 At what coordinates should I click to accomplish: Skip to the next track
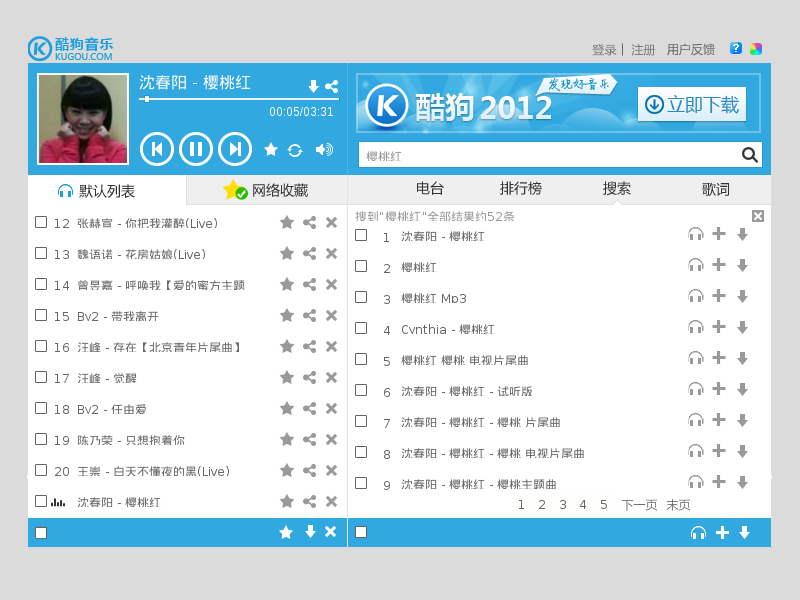[x=235, y=149]
